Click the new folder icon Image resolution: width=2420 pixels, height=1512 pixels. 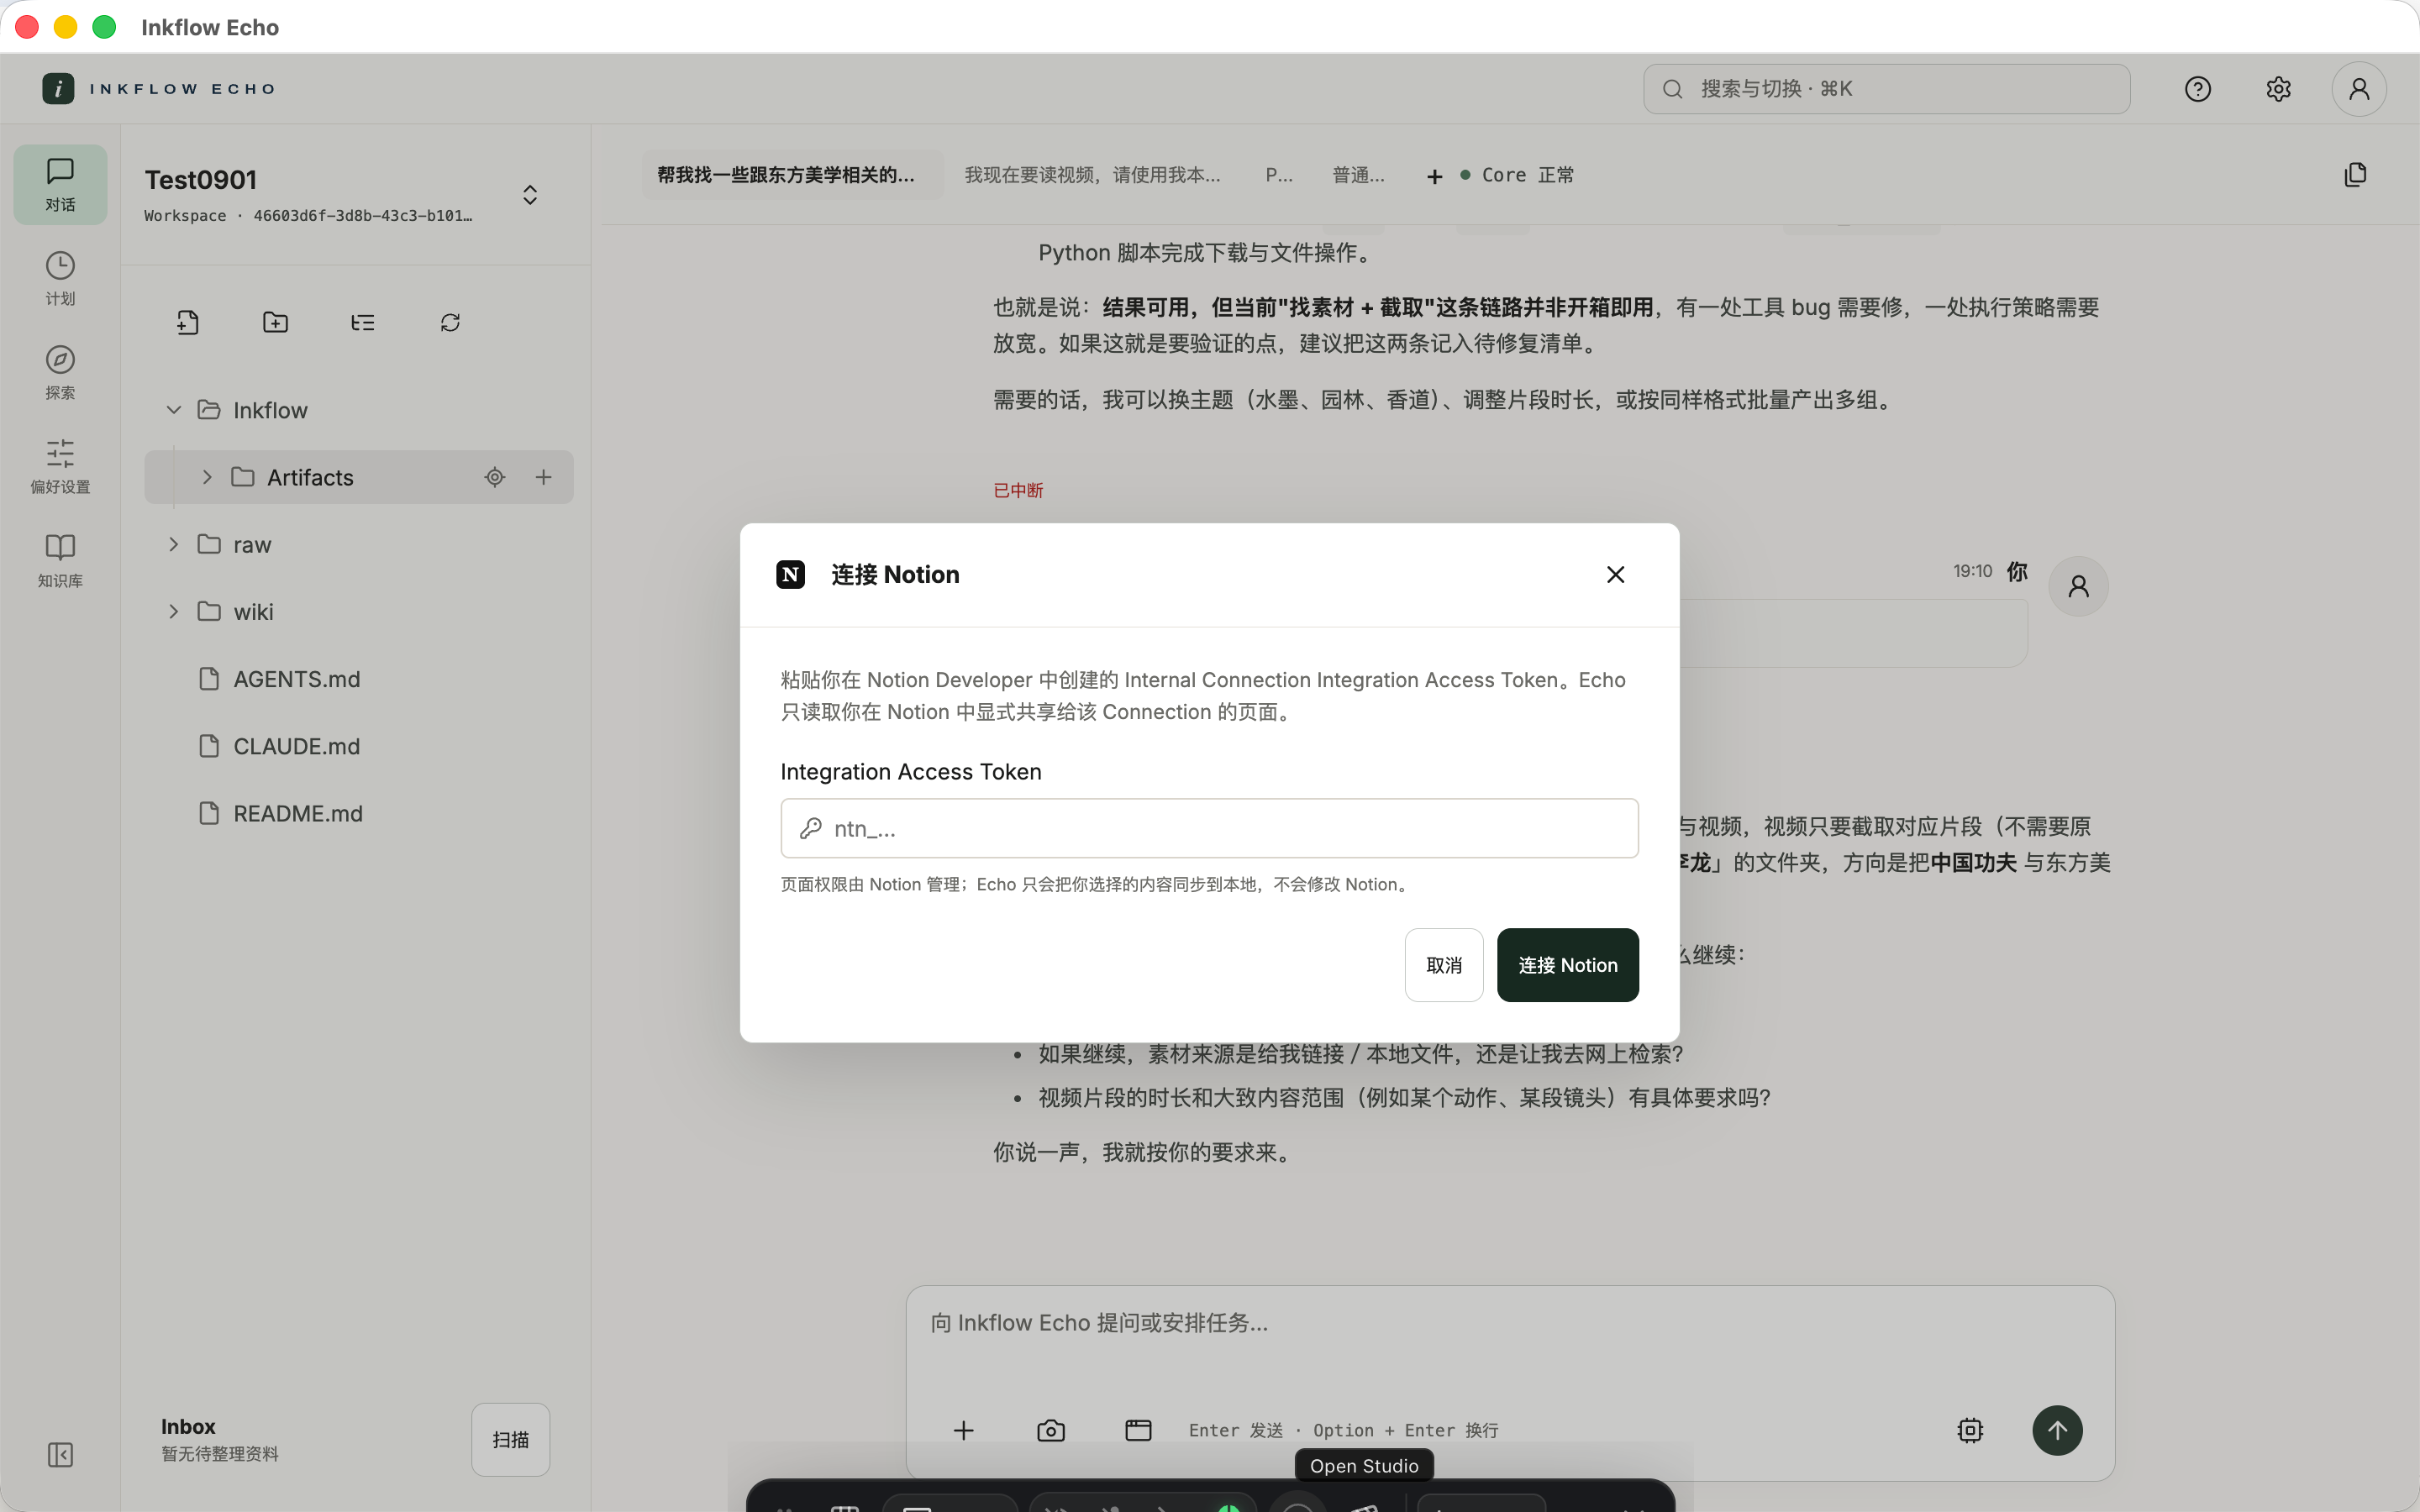click(x=275, y=322)
